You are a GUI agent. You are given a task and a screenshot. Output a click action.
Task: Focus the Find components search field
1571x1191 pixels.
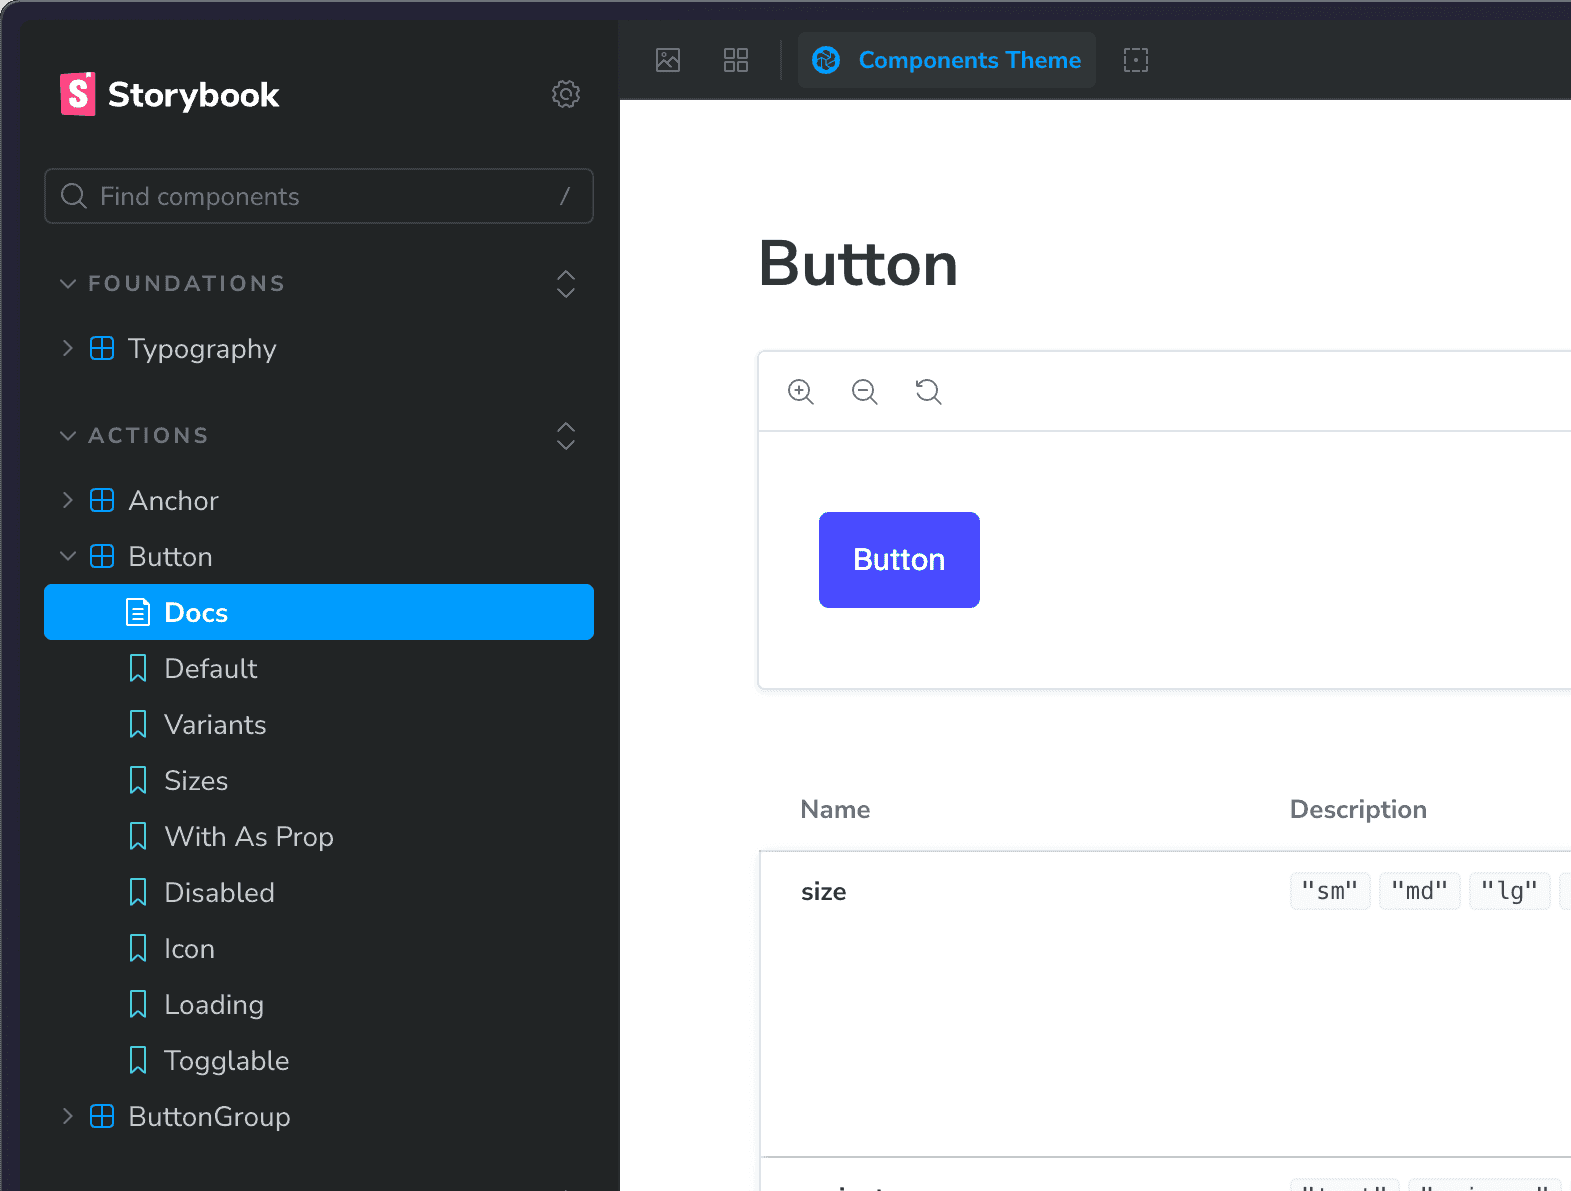pos(320,196)
